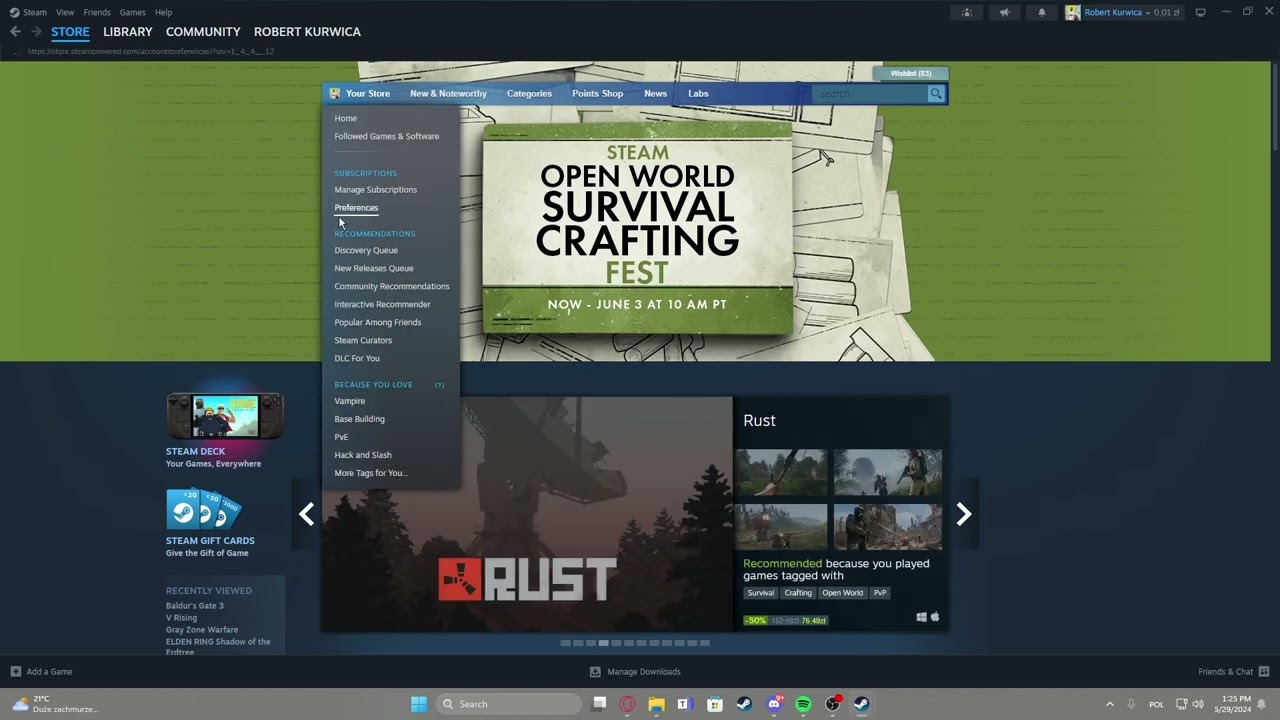
Task: Open the ROBERT KURWICA profile tab
Action: click(307, 32)
